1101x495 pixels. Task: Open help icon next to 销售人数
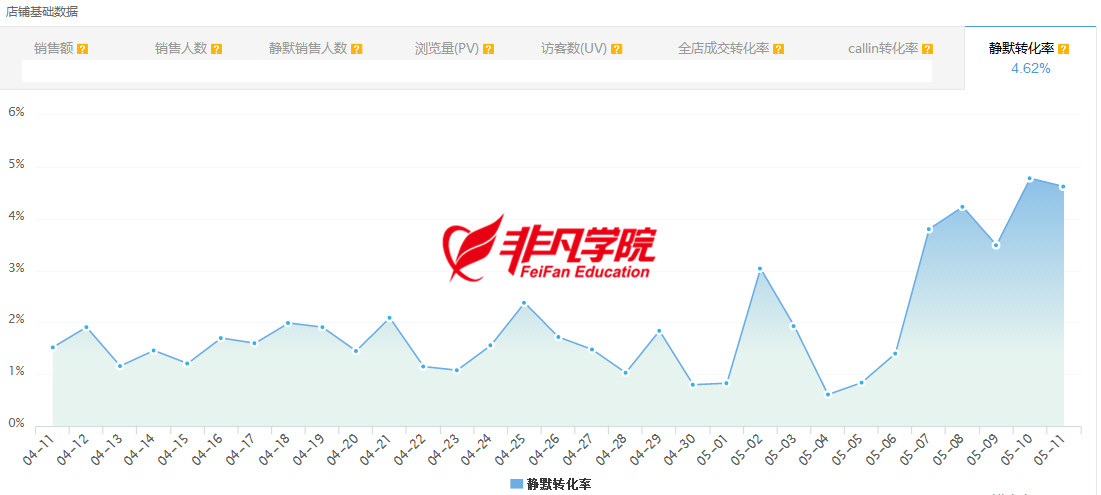click(x=216, y=49)
